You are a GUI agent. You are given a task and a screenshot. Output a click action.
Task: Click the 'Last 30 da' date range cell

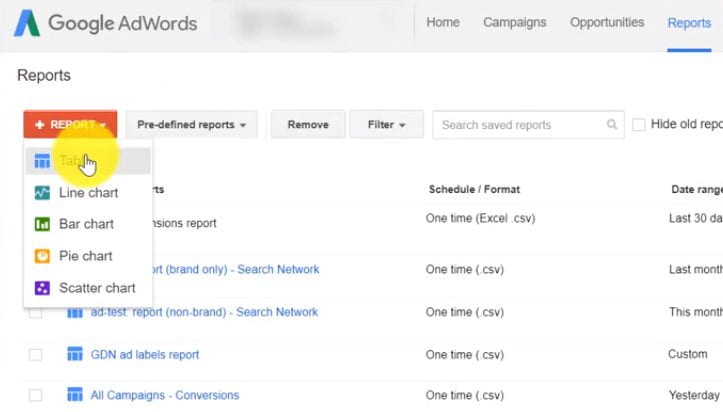695,218
